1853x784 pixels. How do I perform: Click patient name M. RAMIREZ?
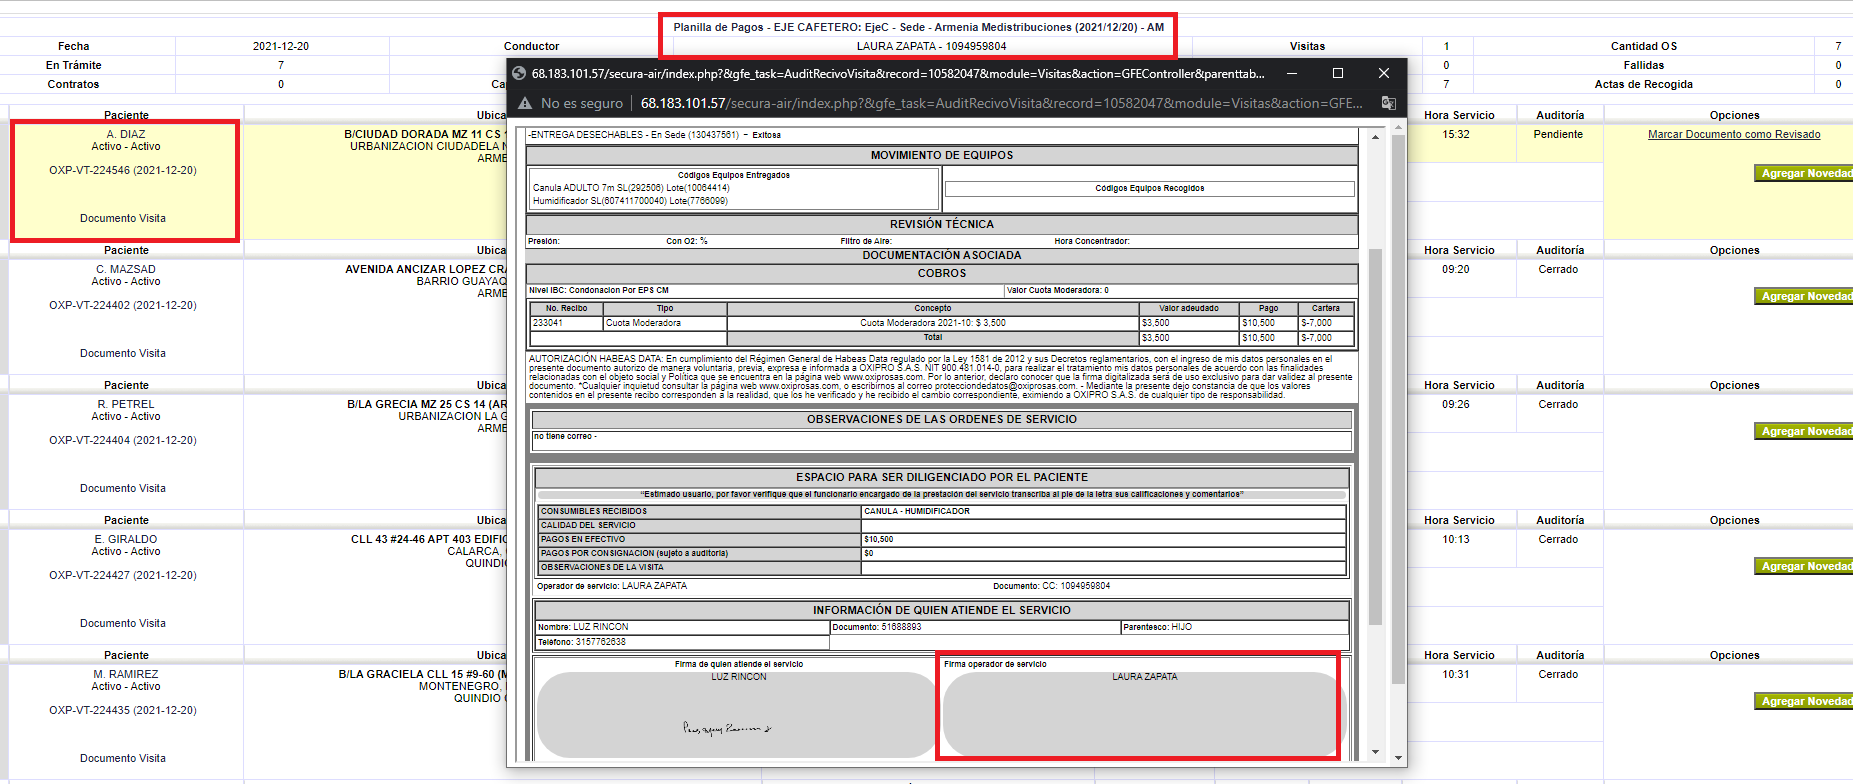(x=126, y=674)
